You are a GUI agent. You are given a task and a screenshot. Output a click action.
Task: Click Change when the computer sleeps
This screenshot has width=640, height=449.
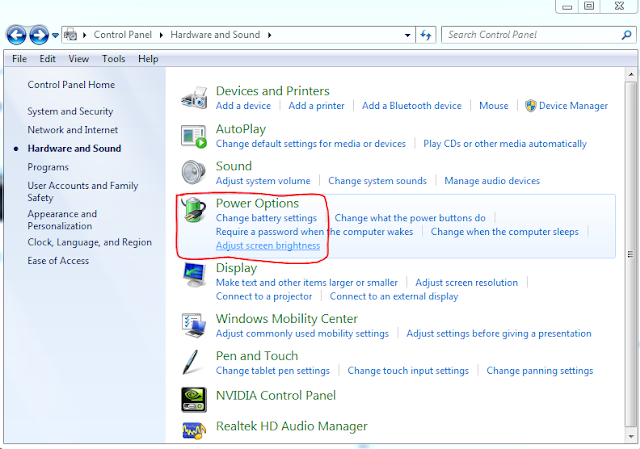coord(504,232)
